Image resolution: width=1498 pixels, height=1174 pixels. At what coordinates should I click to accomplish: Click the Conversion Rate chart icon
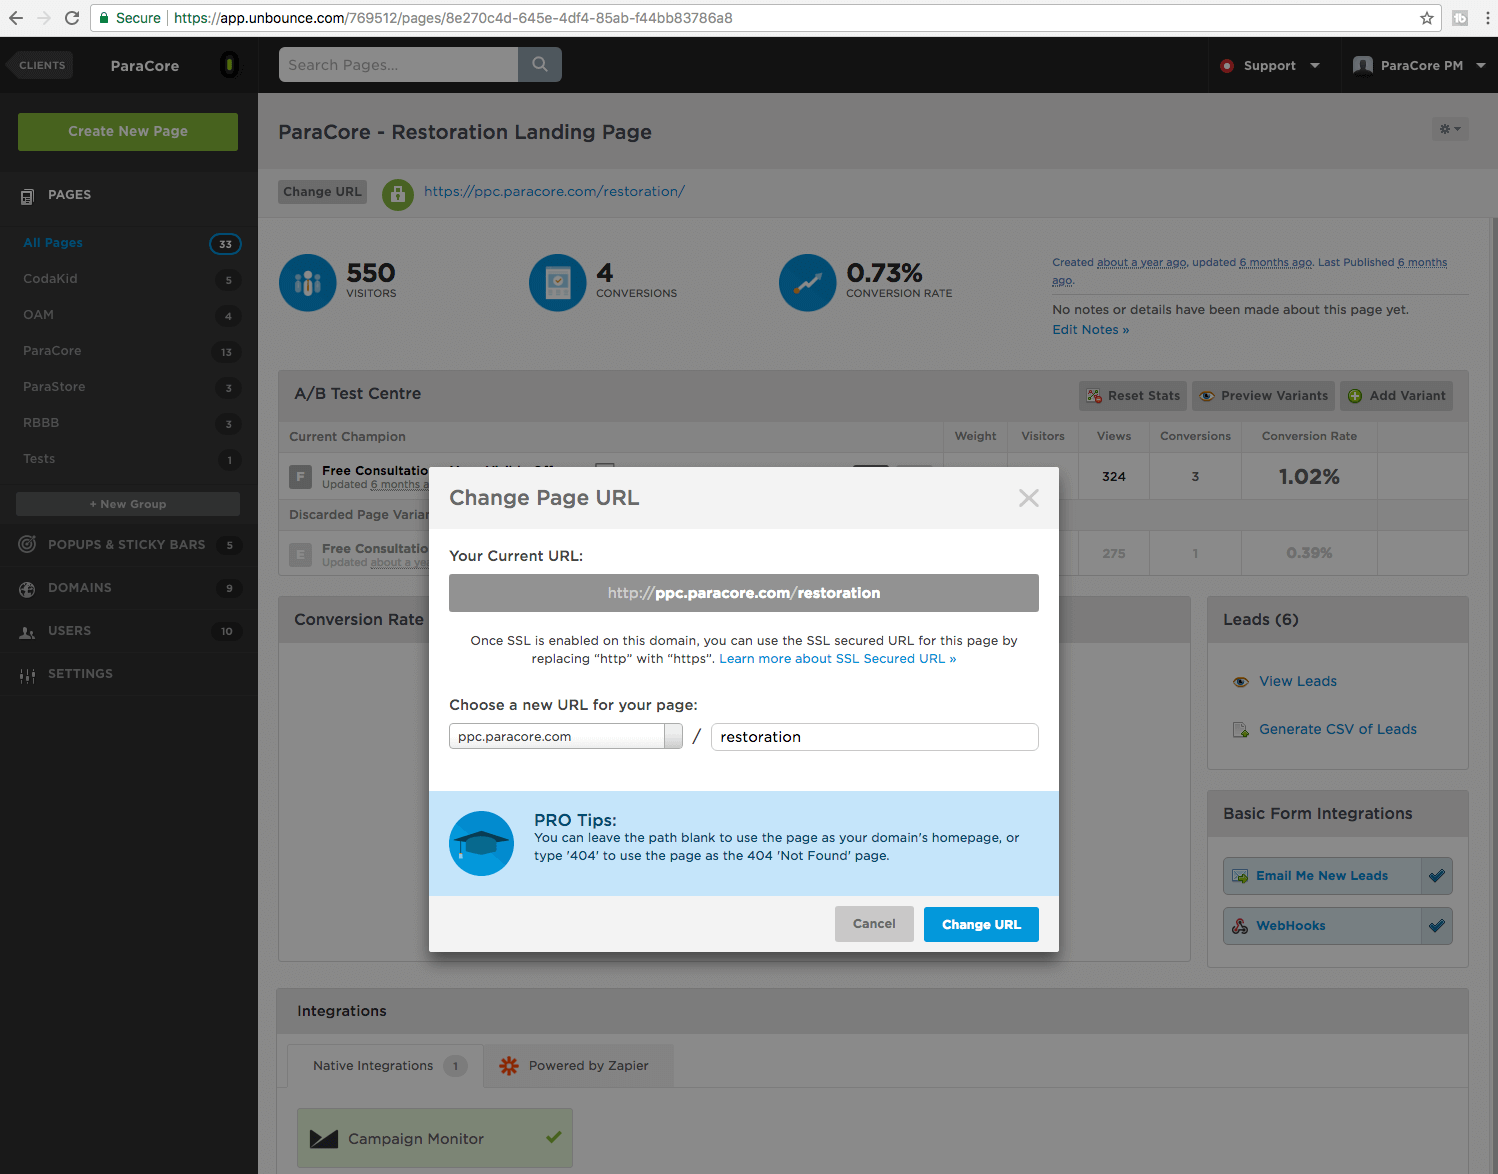coord(808,283)
